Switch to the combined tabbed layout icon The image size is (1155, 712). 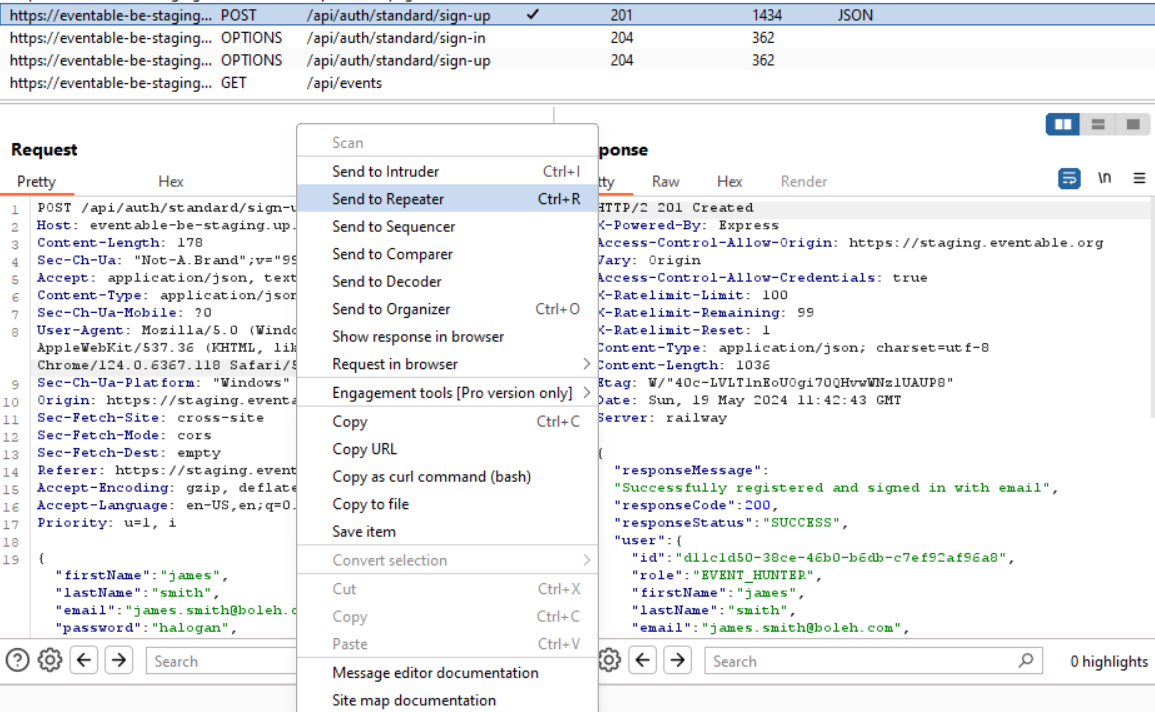click(x=1133, y=124)
